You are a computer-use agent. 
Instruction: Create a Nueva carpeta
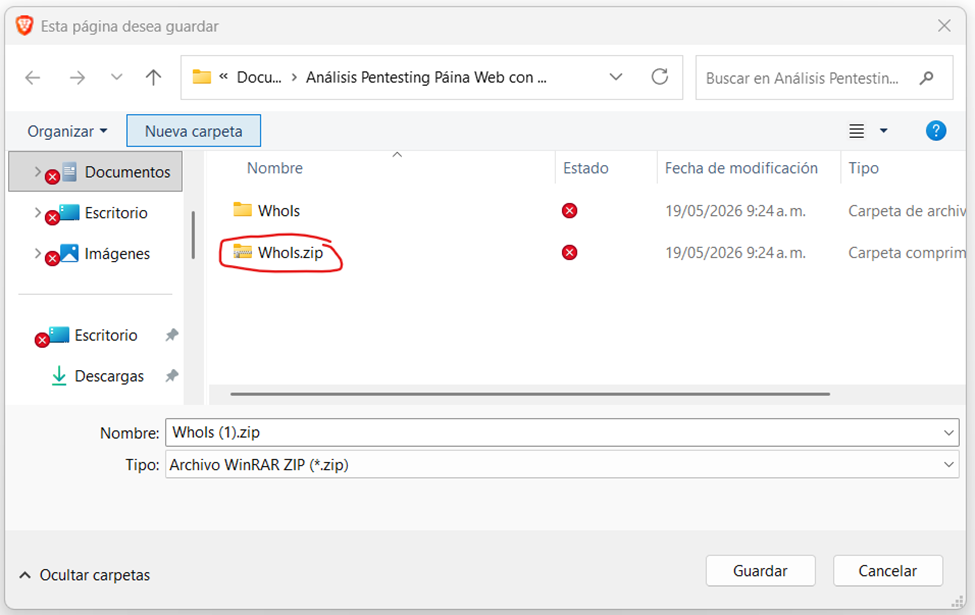click(x=193, y=131)
